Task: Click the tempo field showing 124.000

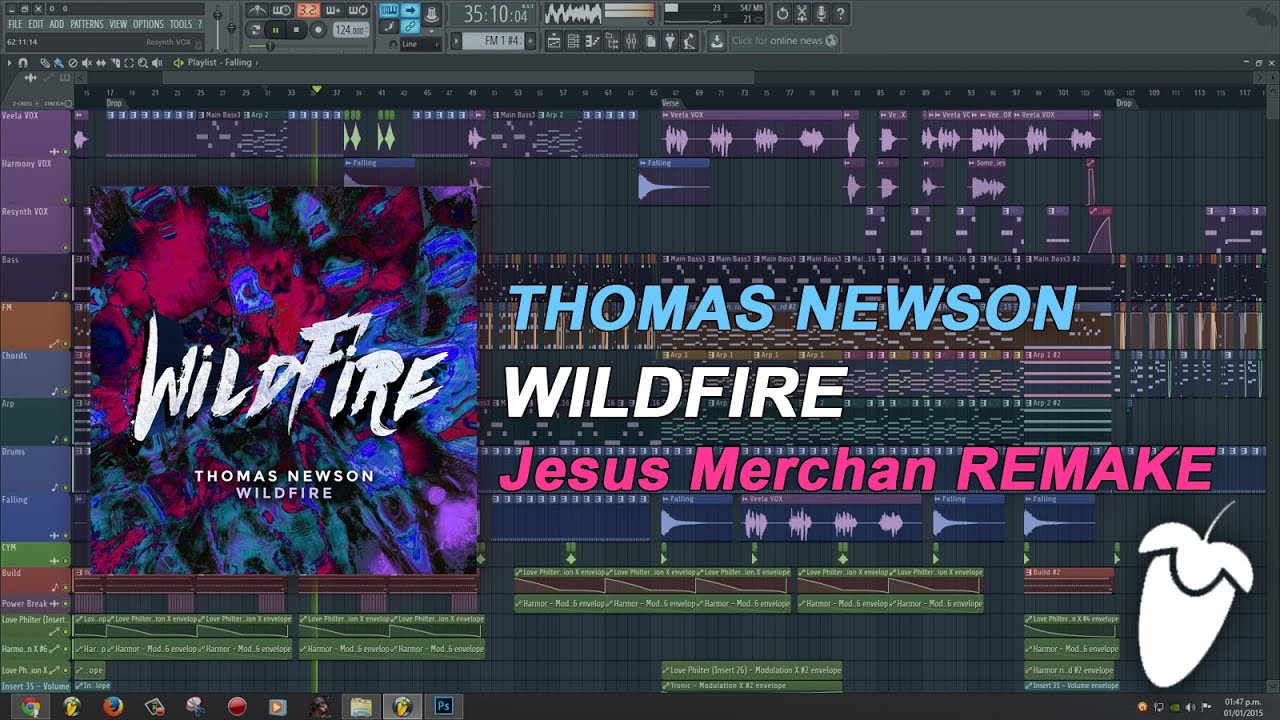Action: 350,30
